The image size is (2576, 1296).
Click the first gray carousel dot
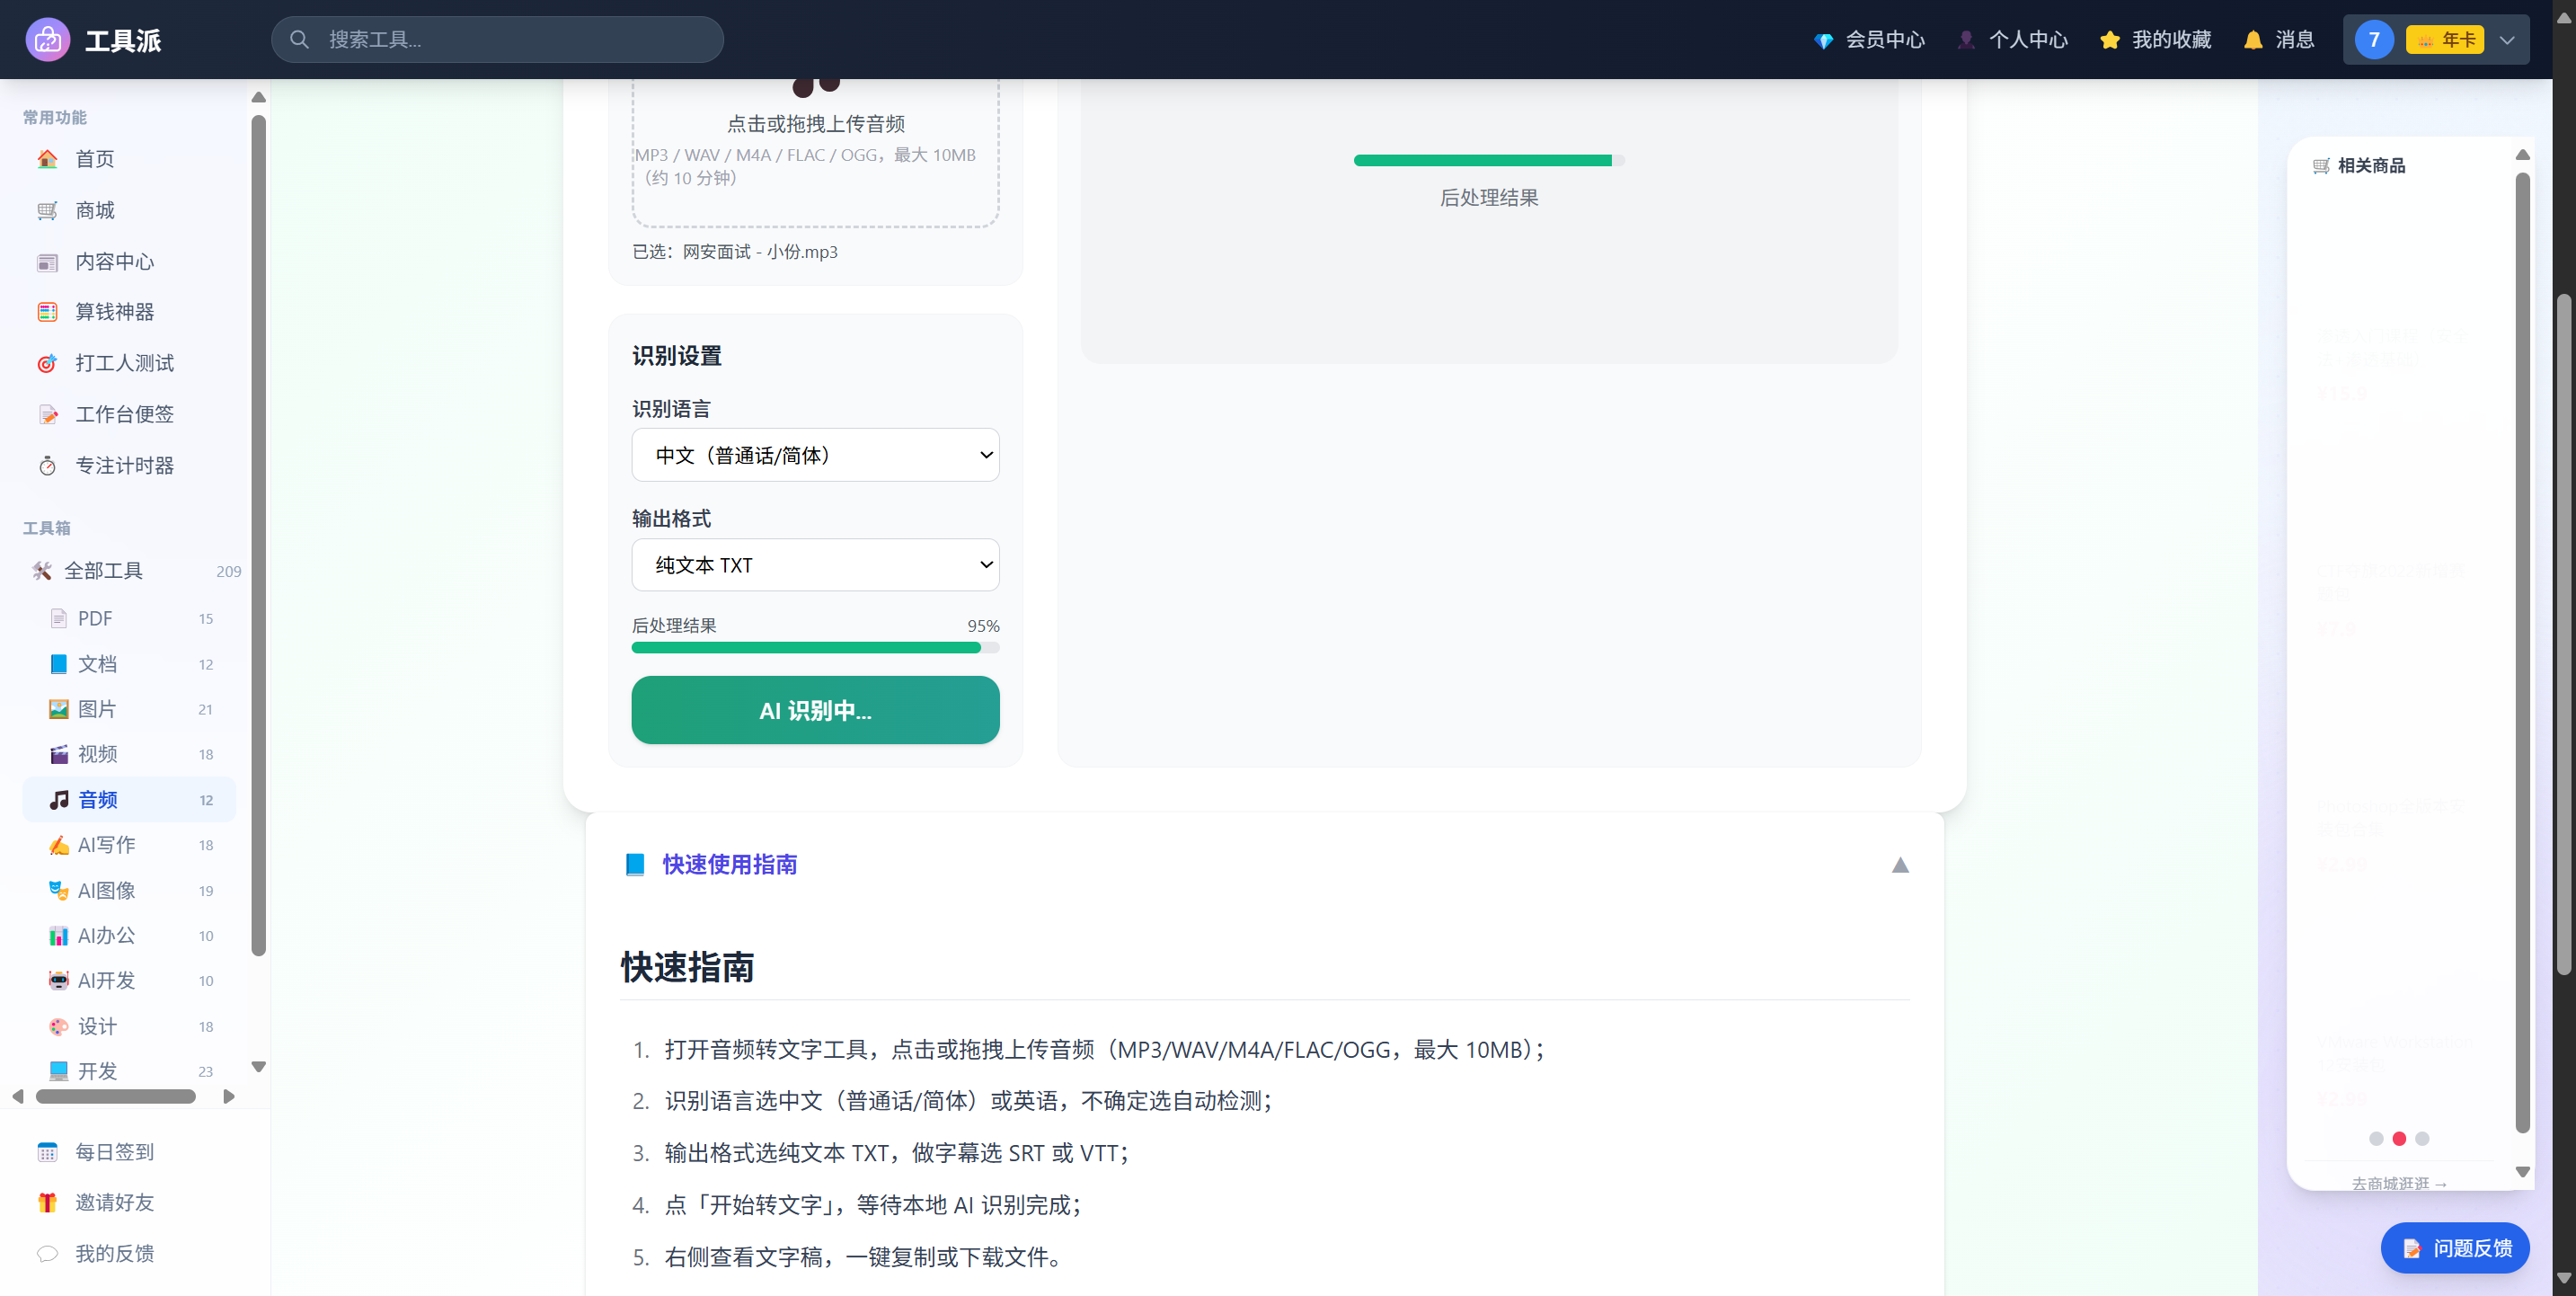pos(2376,1139)
